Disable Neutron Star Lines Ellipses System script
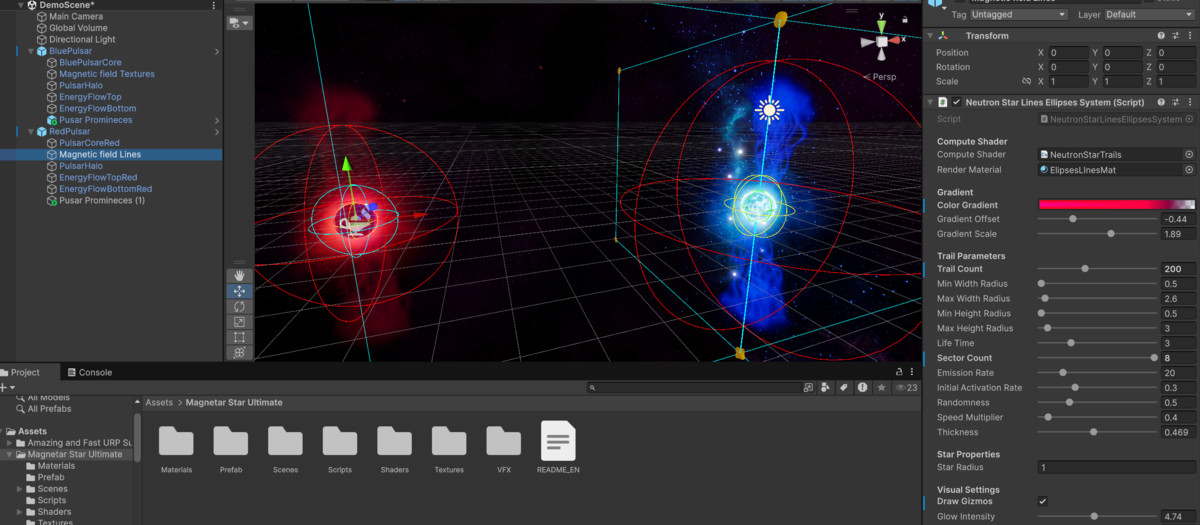Image resolution: width=1200 pixels, height=525 pixels. pos(956,102)
